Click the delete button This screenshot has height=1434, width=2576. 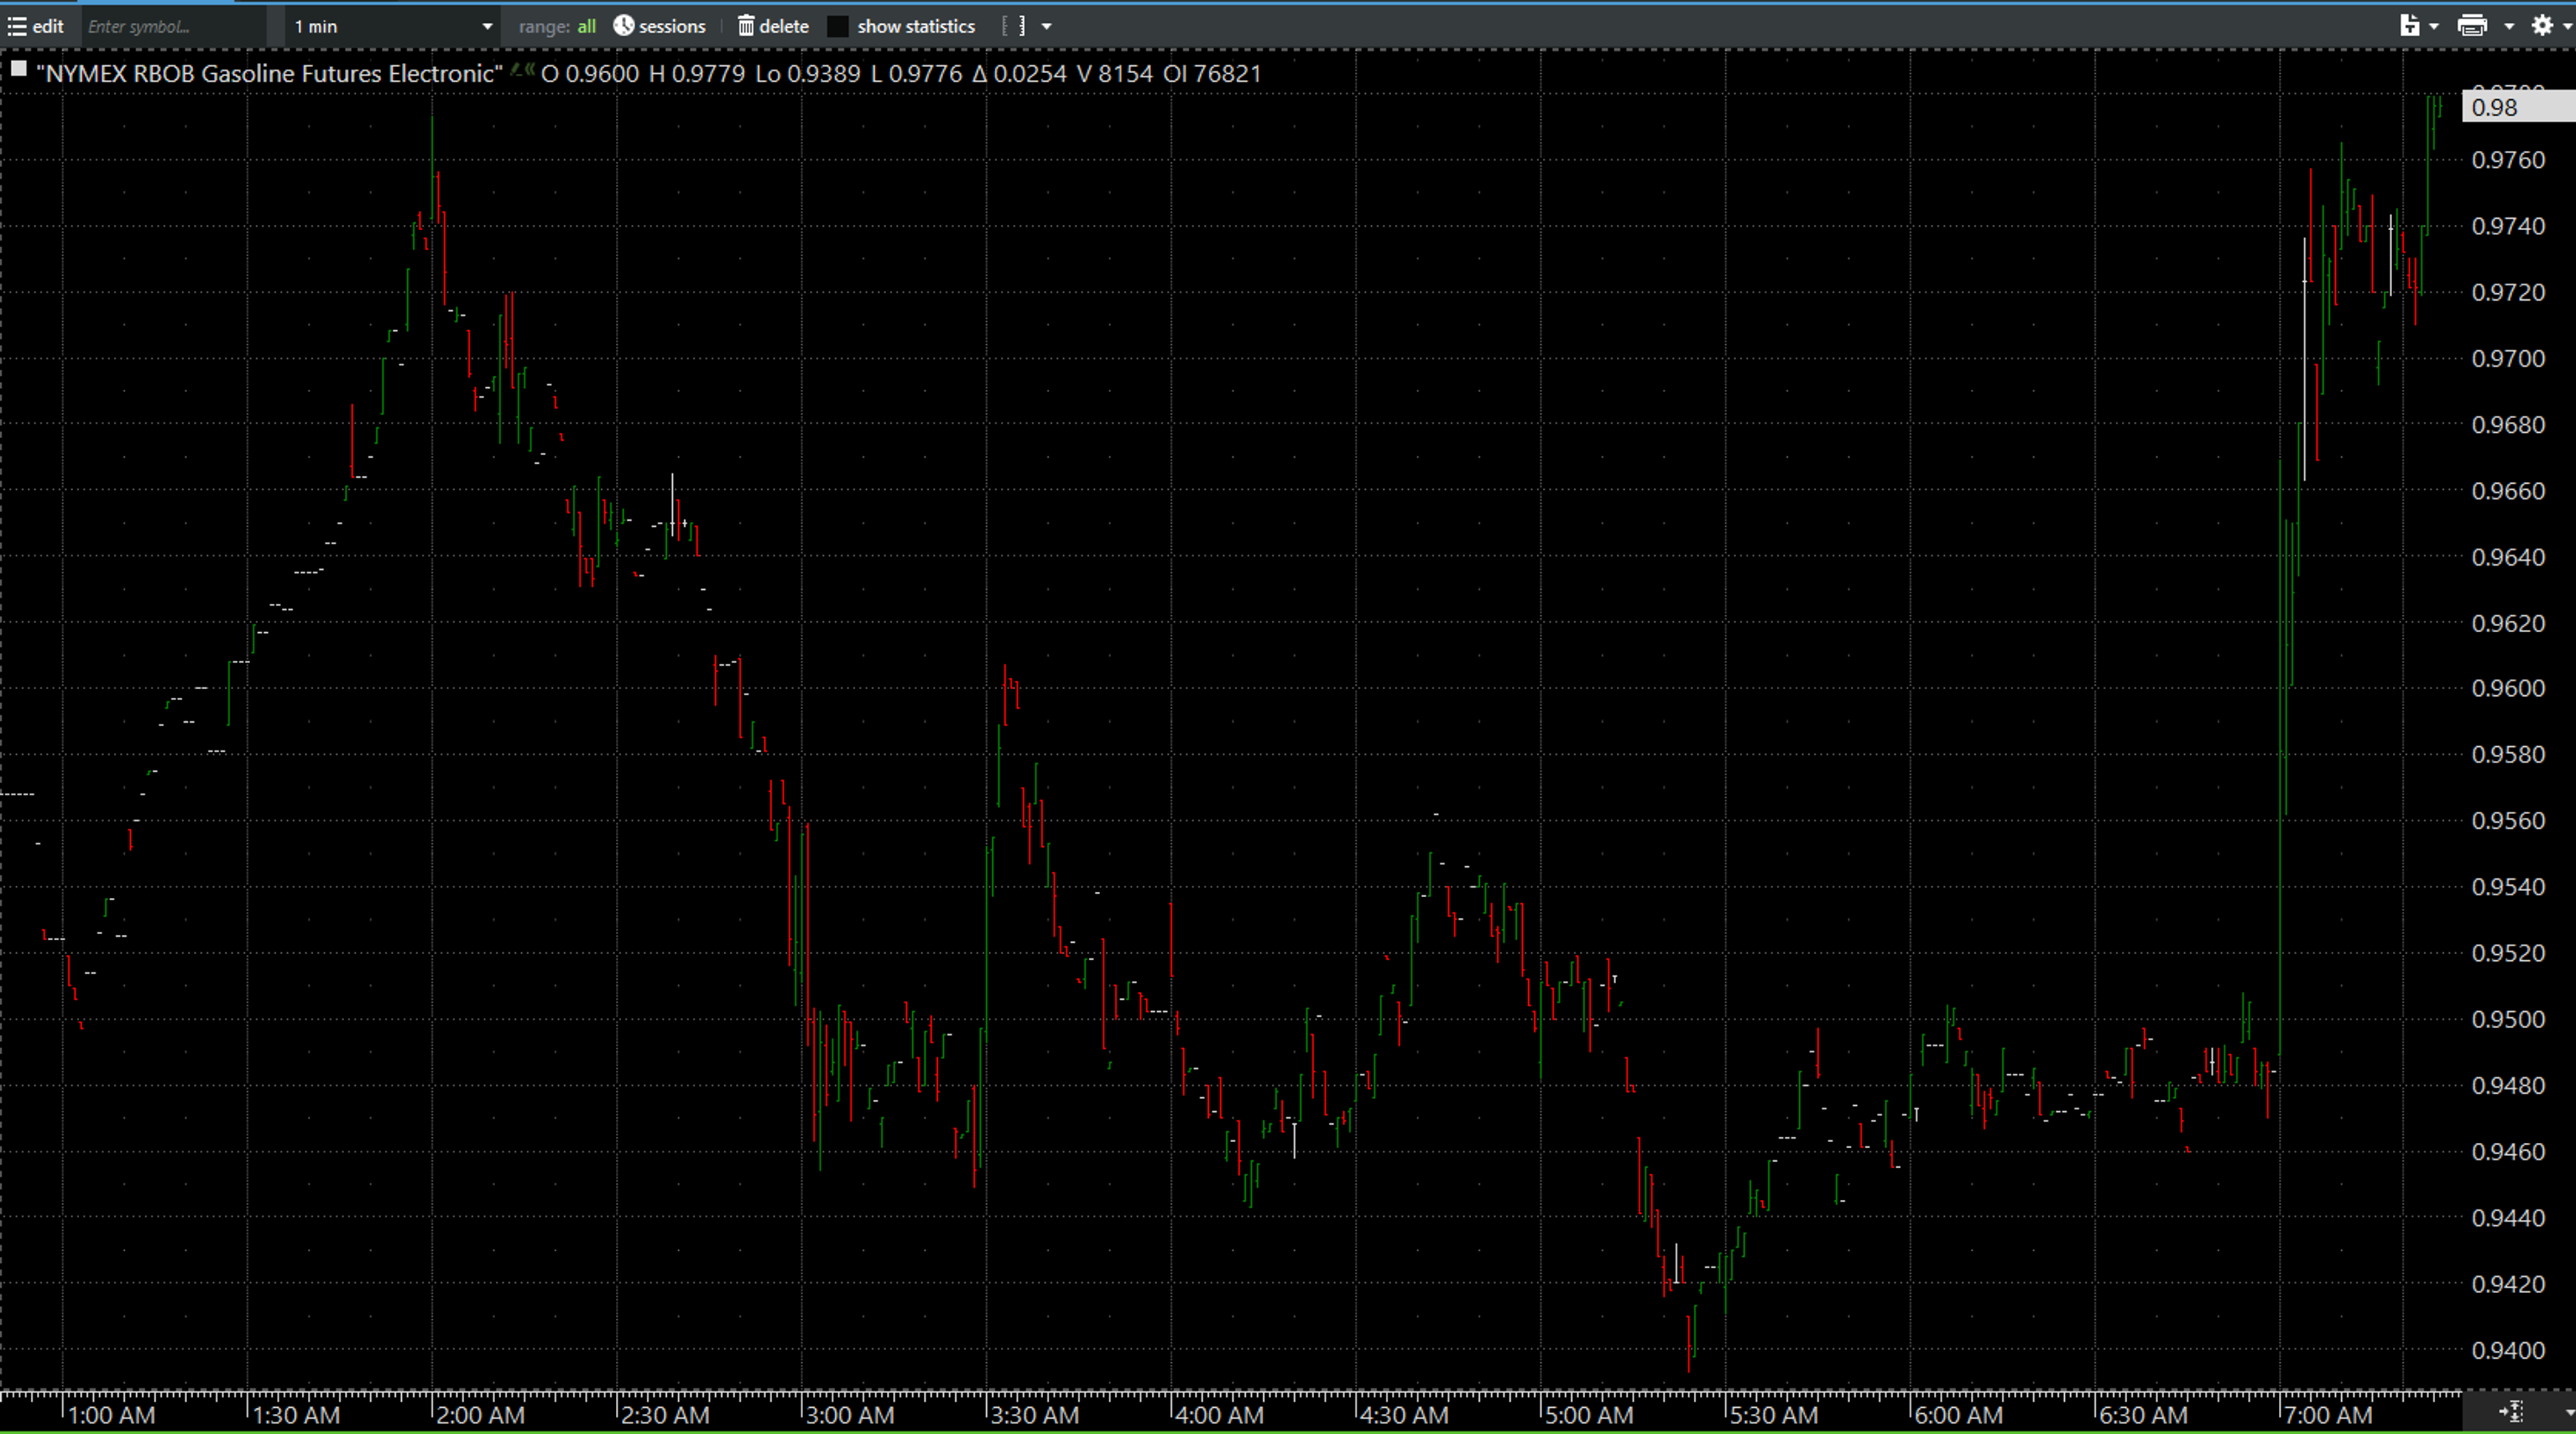(773, 26)
